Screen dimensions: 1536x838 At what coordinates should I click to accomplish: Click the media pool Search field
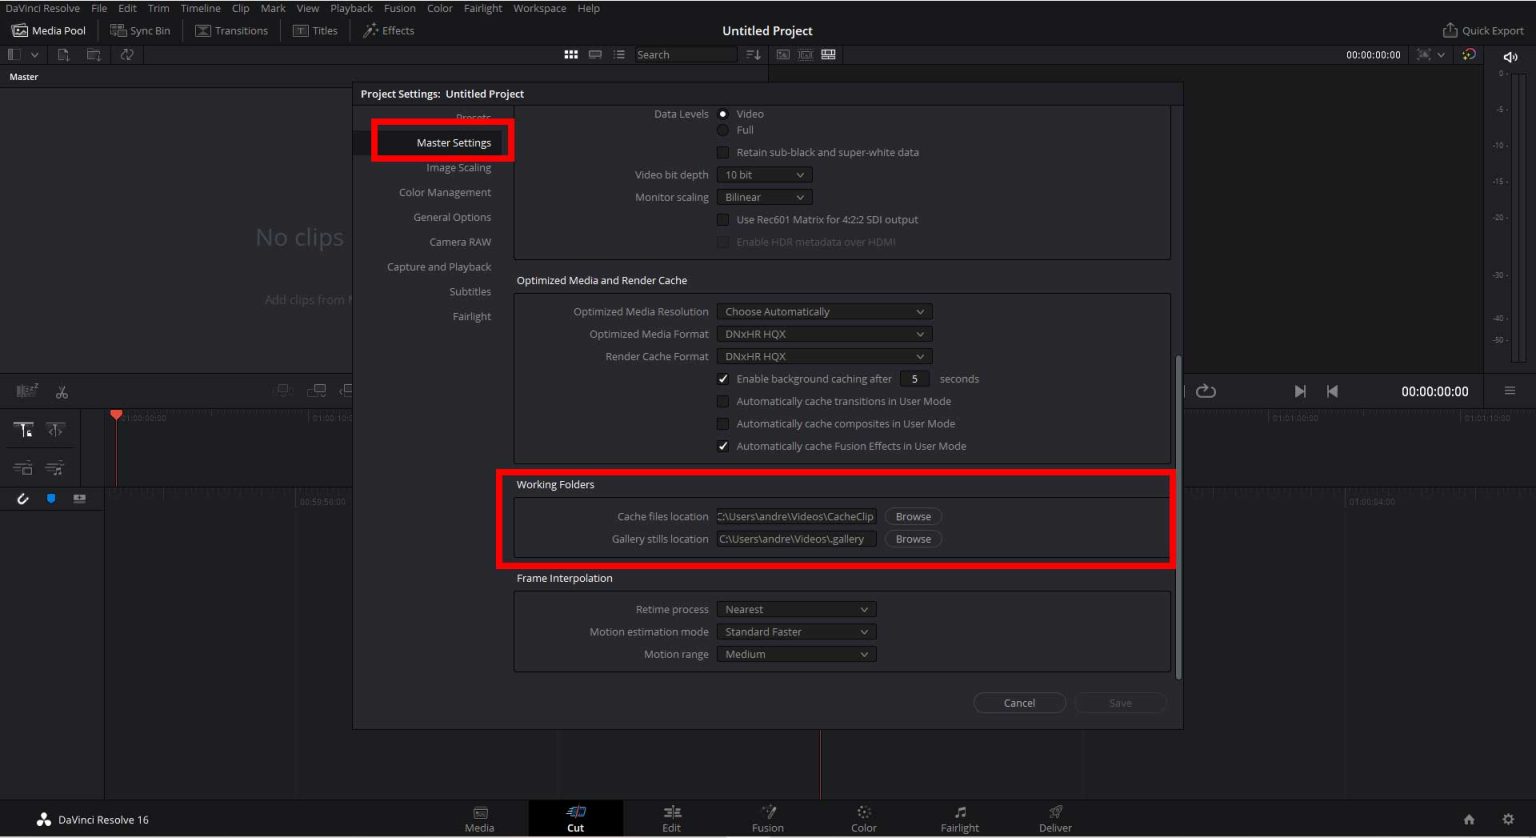pos(685,54)
